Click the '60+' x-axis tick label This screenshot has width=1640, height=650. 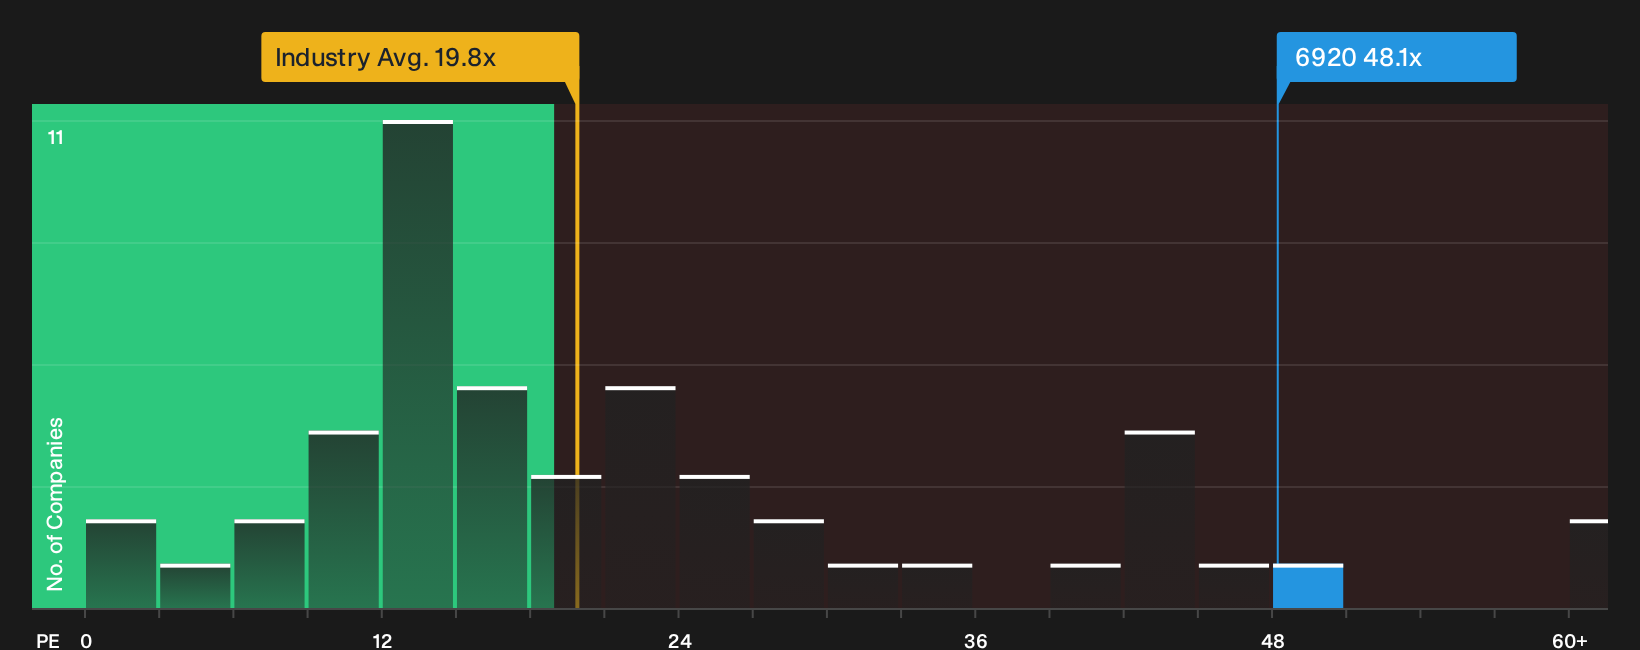1570,640
